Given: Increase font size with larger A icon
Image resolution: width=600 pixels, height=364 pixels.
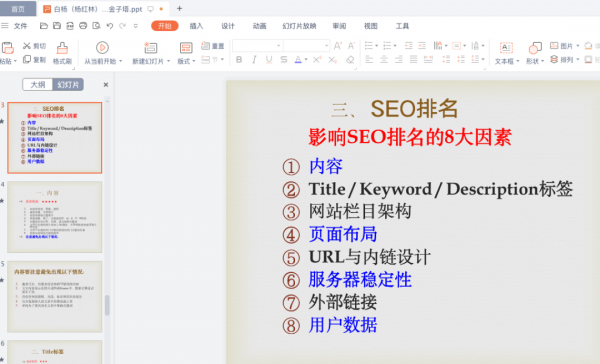Looking at the screenshot, I should [338, 46].
